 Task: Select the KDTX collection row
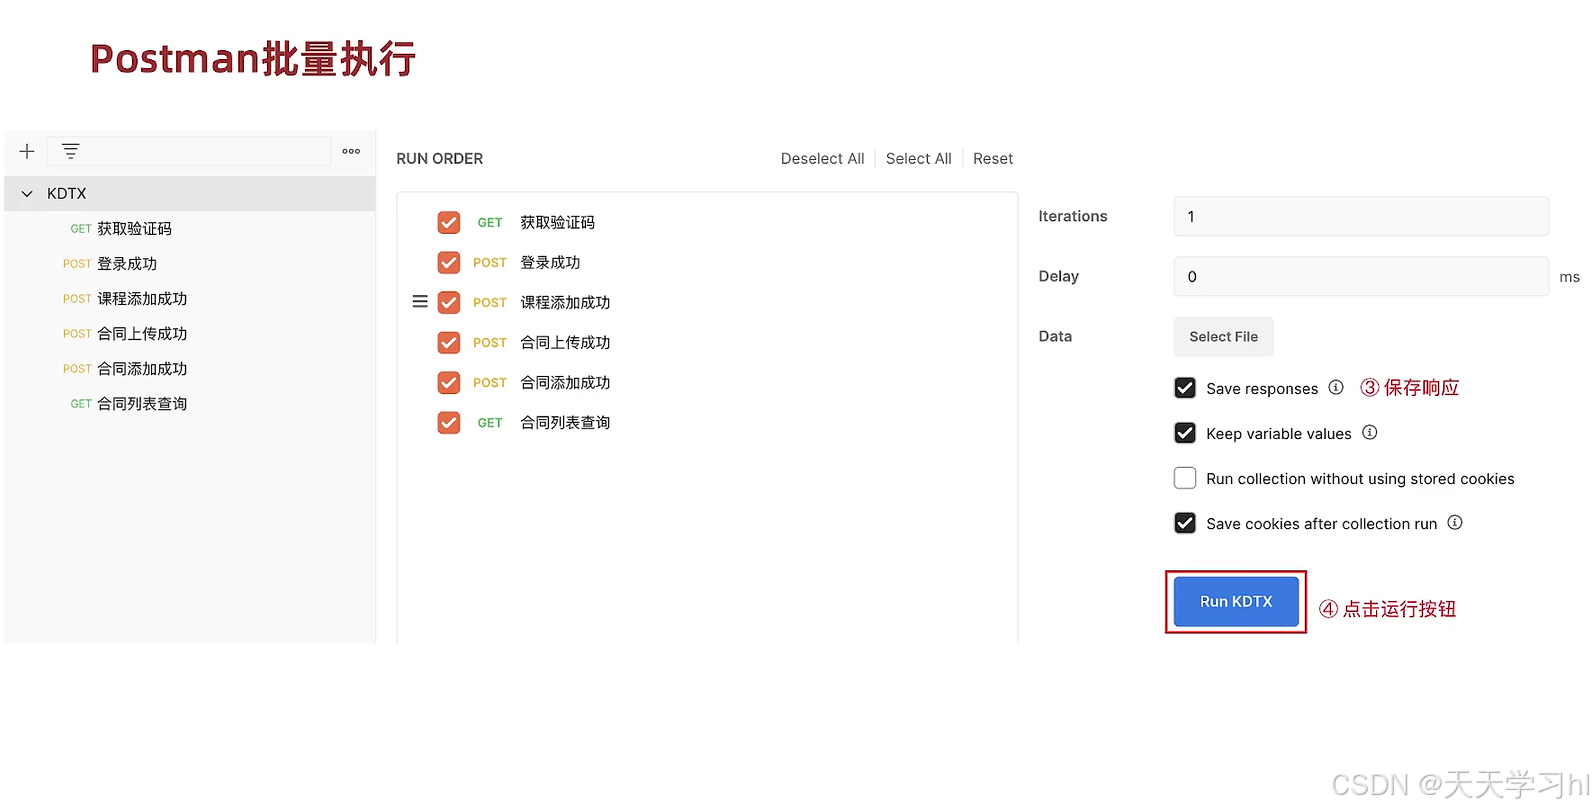190,194
